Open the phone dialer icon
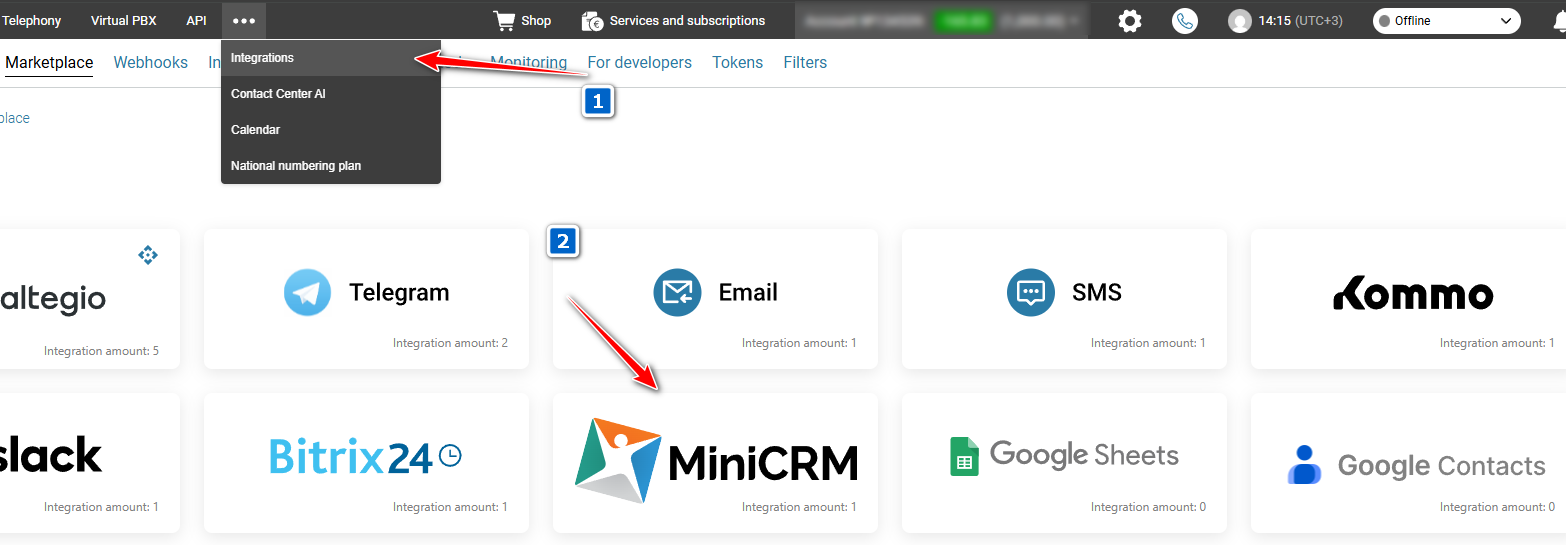 point(1185,21)
